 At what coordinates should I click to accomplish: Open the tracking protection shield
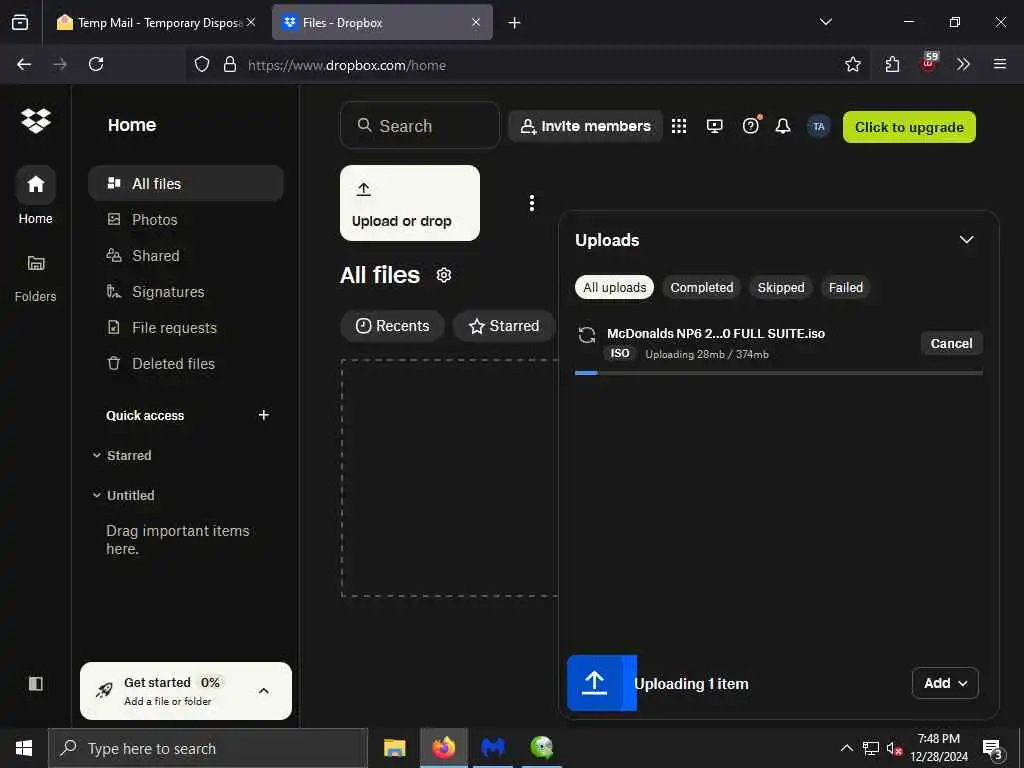coord(202,65)
